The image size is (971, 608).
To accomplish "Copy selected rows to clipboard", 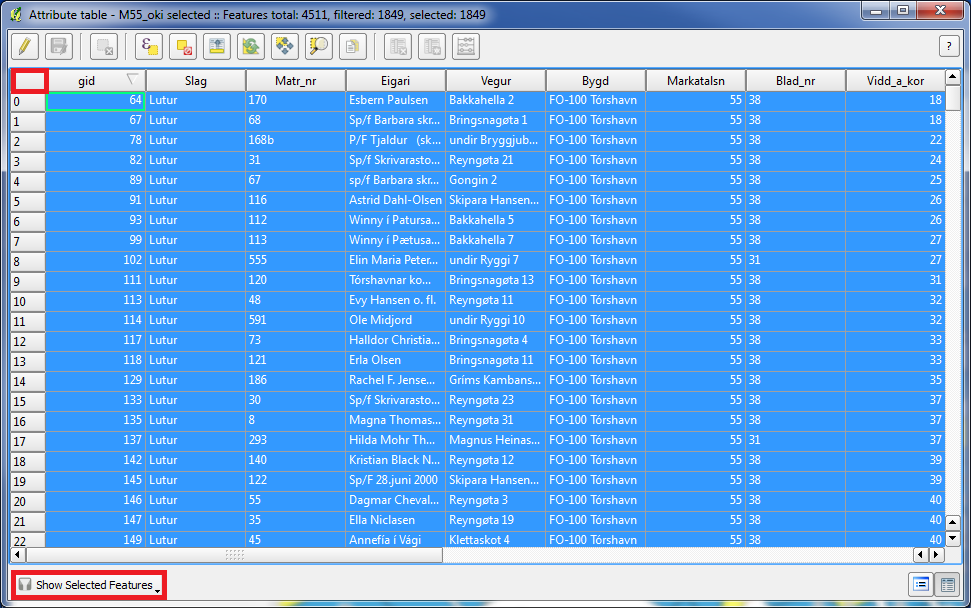I will pyautogui.click(x=353, y=46).
